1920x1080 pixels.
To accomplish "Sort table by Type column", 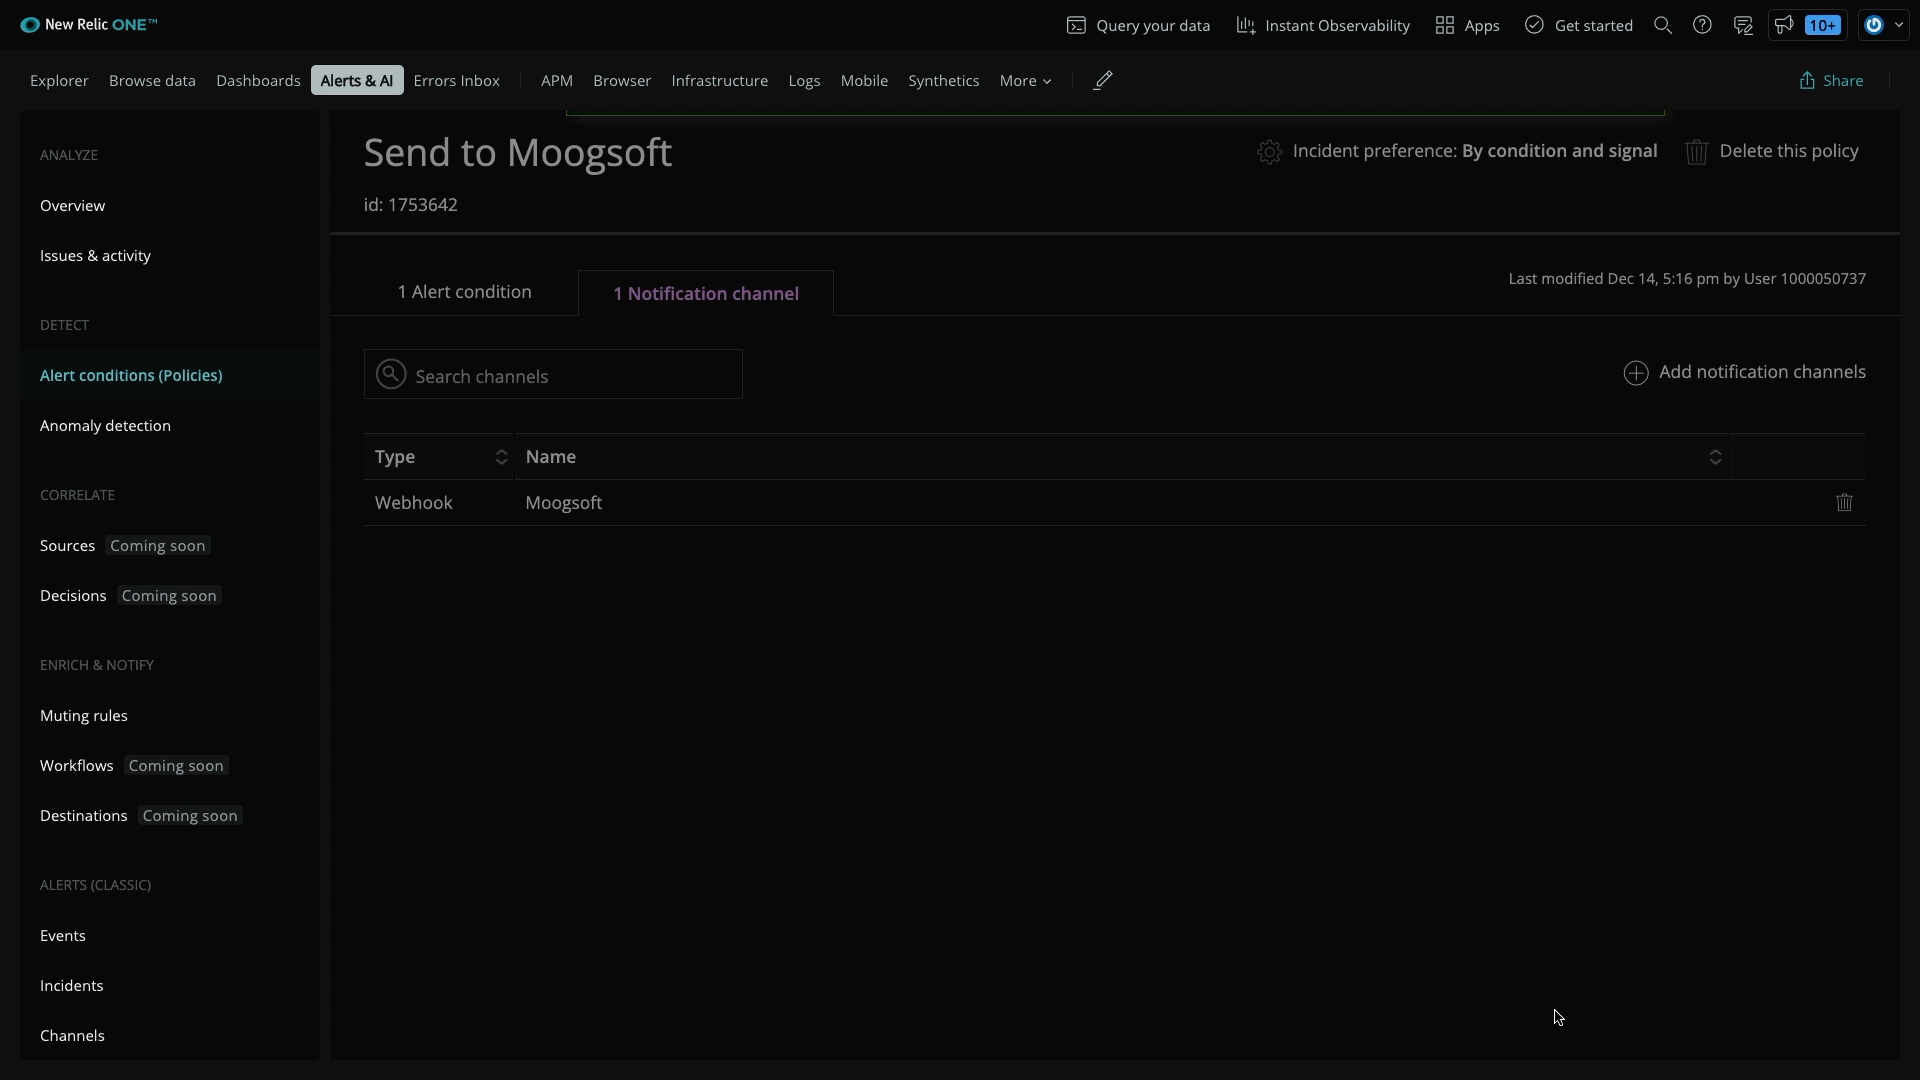I will (440, 457).
